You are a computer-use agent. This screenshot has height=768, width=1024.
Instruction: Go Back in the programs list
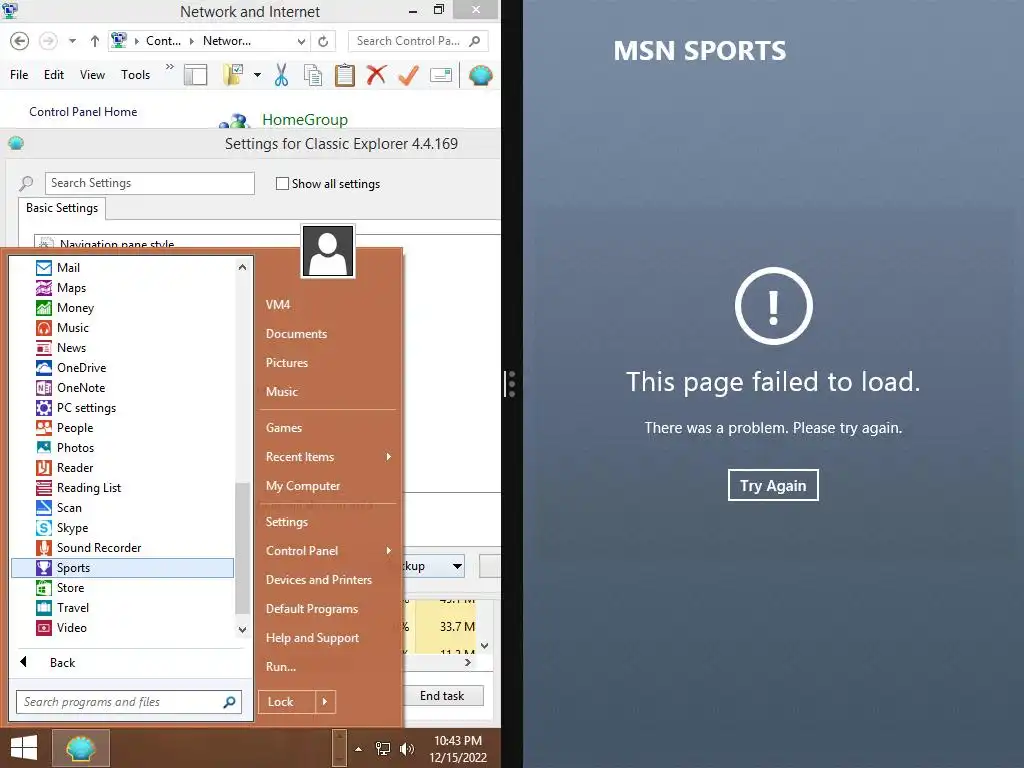coord(63,663)
